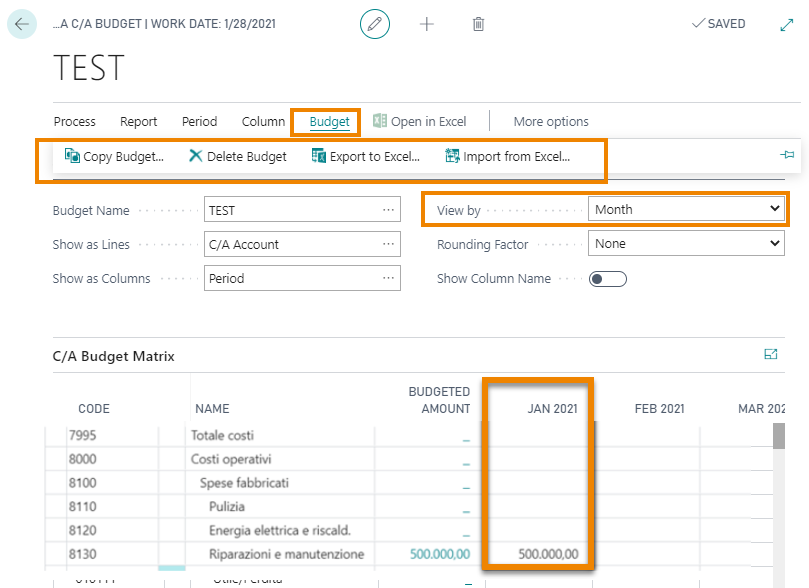Click the back arrow button
The width and height of the screenshot is (809, 588).
[22, 24]
